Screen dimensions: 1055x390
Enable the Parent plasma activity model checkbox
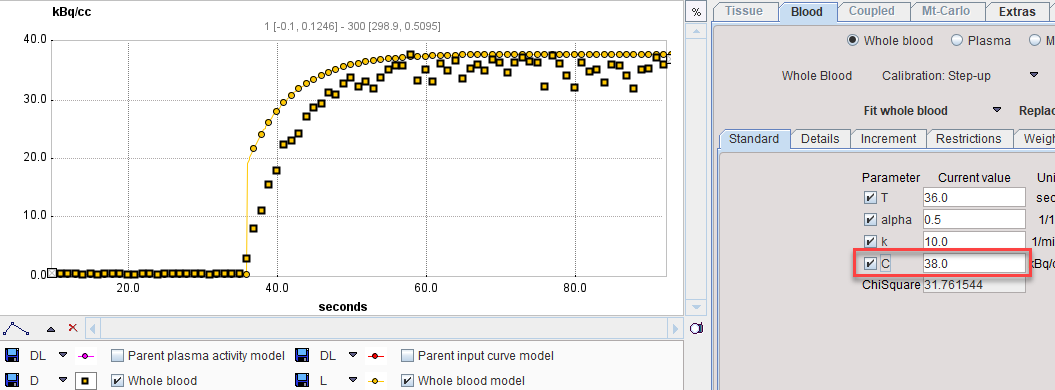118,355
